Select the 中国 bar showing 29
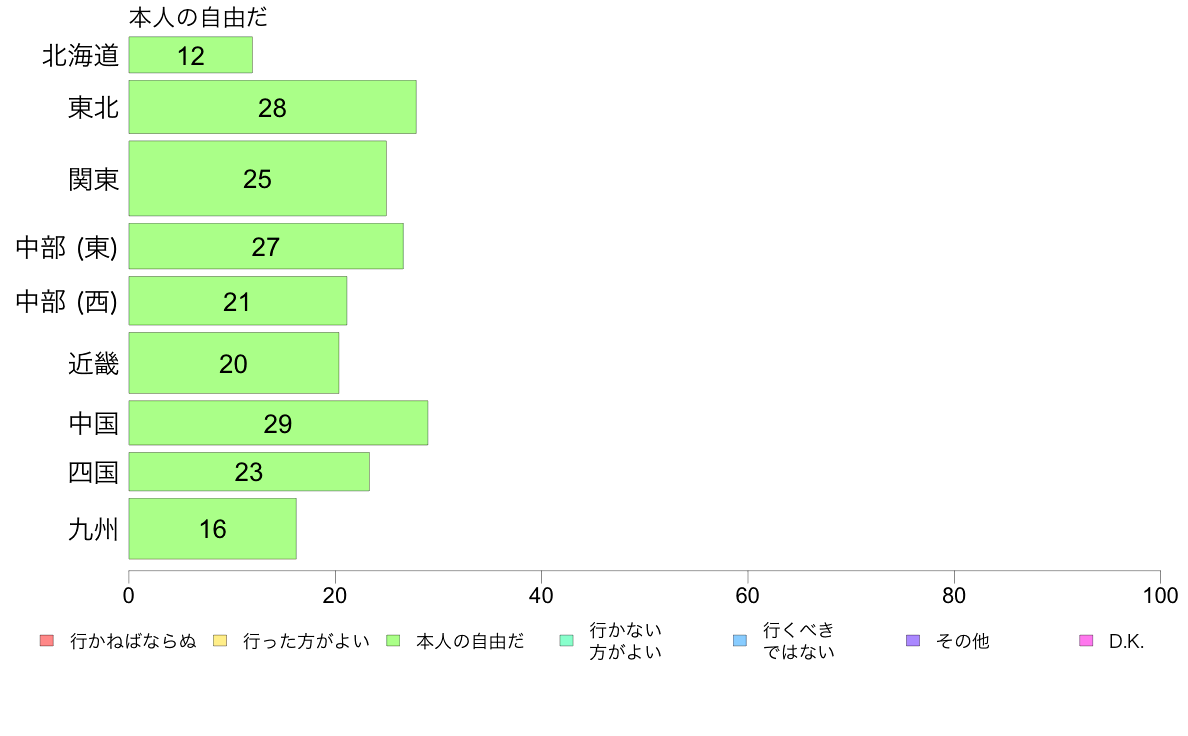Image resolution: width=1188 pixels, height=736 pixels. (x=278, y=423)
